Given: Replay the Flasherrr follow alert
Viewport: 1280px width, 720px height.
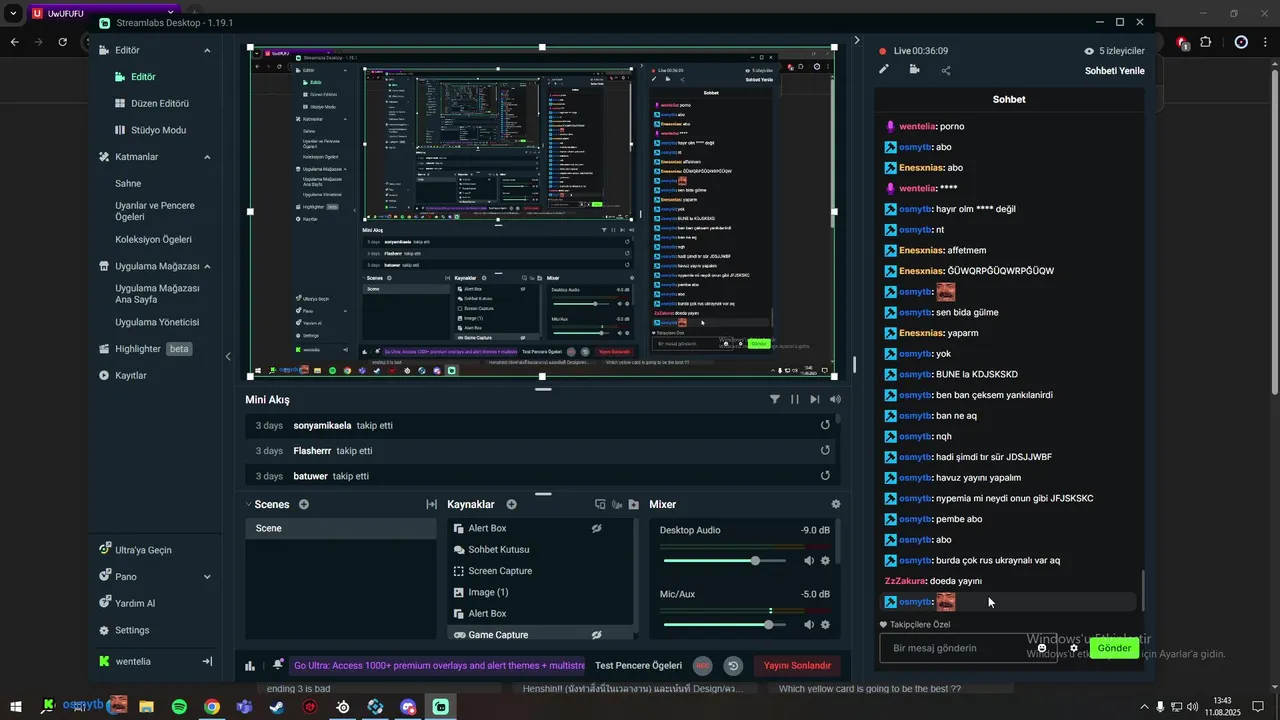Looking at the screenshot, I should pyautogui.click(x=825, y=450).
